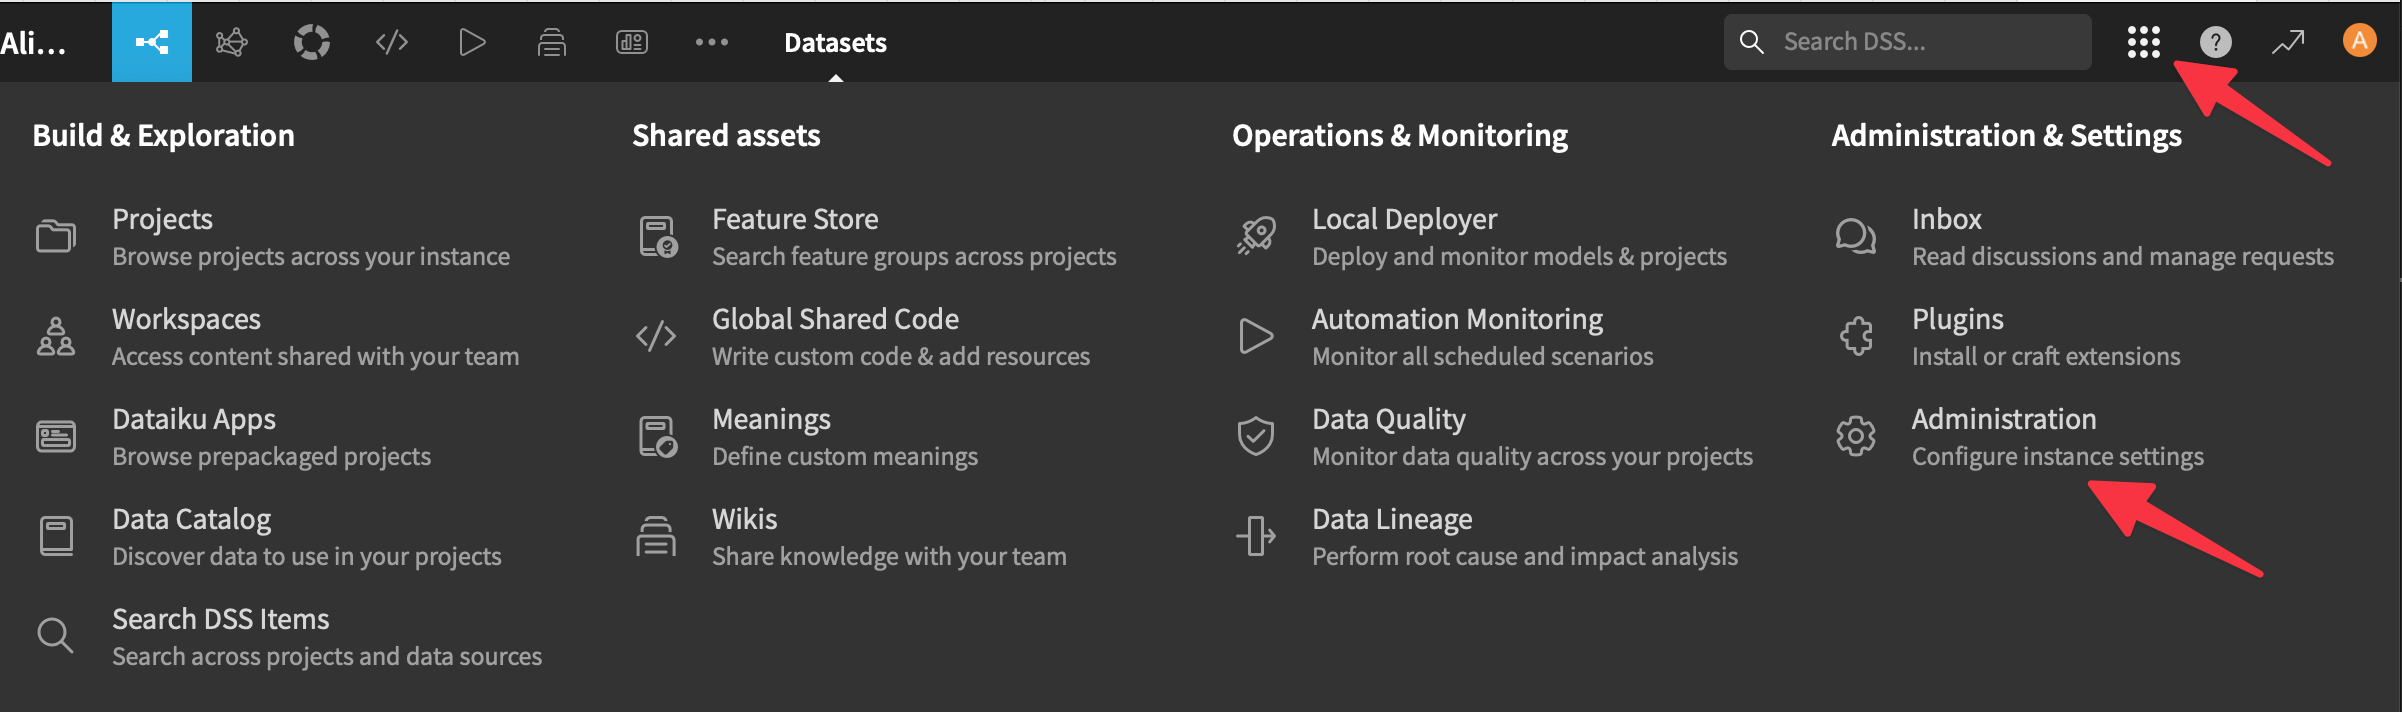Click the Data Quality shield icon

(x=1256, y=436)
